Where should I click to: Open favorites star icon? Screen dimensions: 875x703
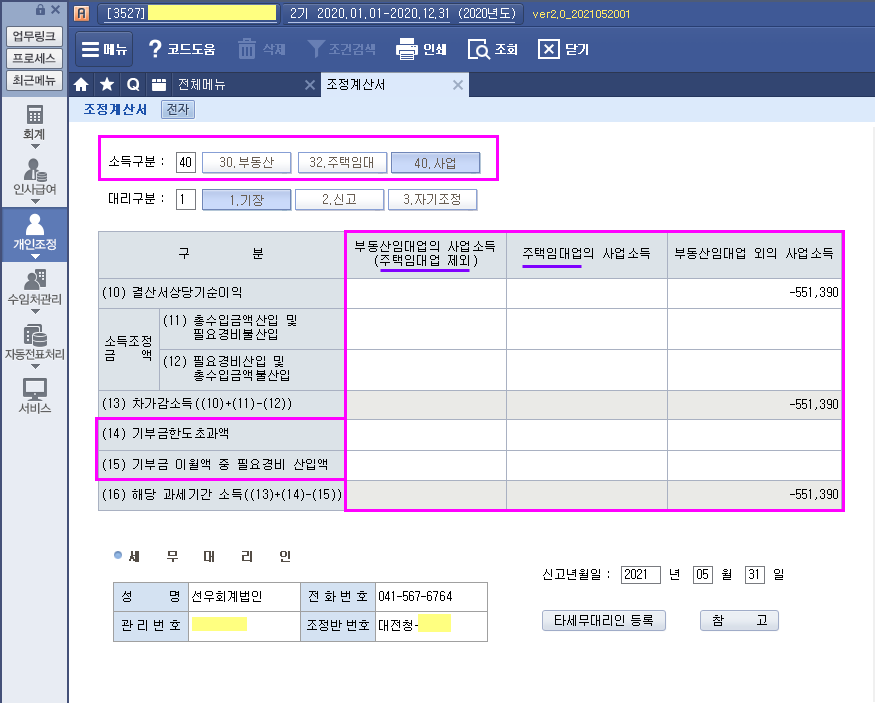point(107,85)
